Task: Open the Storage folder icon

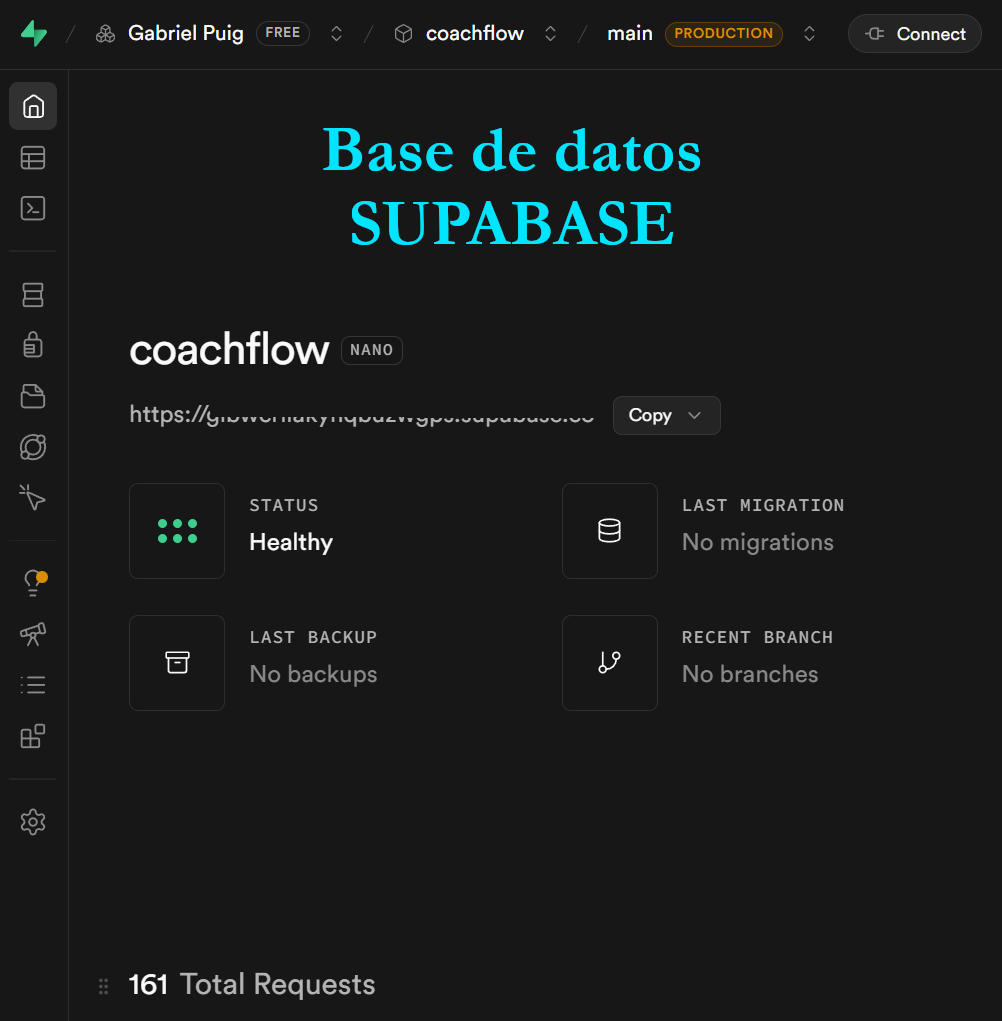Action: point(33,396)
